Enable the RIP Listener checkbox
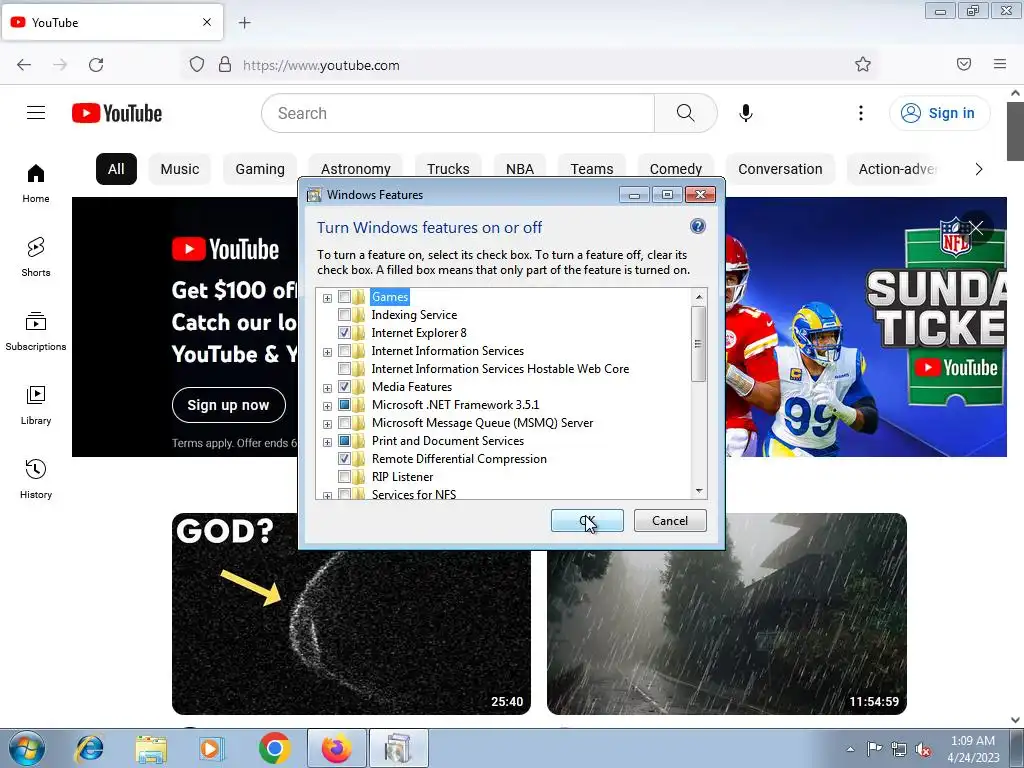Screen dimensions: 1024x768 pyautogui.click(x=344, y=477)
